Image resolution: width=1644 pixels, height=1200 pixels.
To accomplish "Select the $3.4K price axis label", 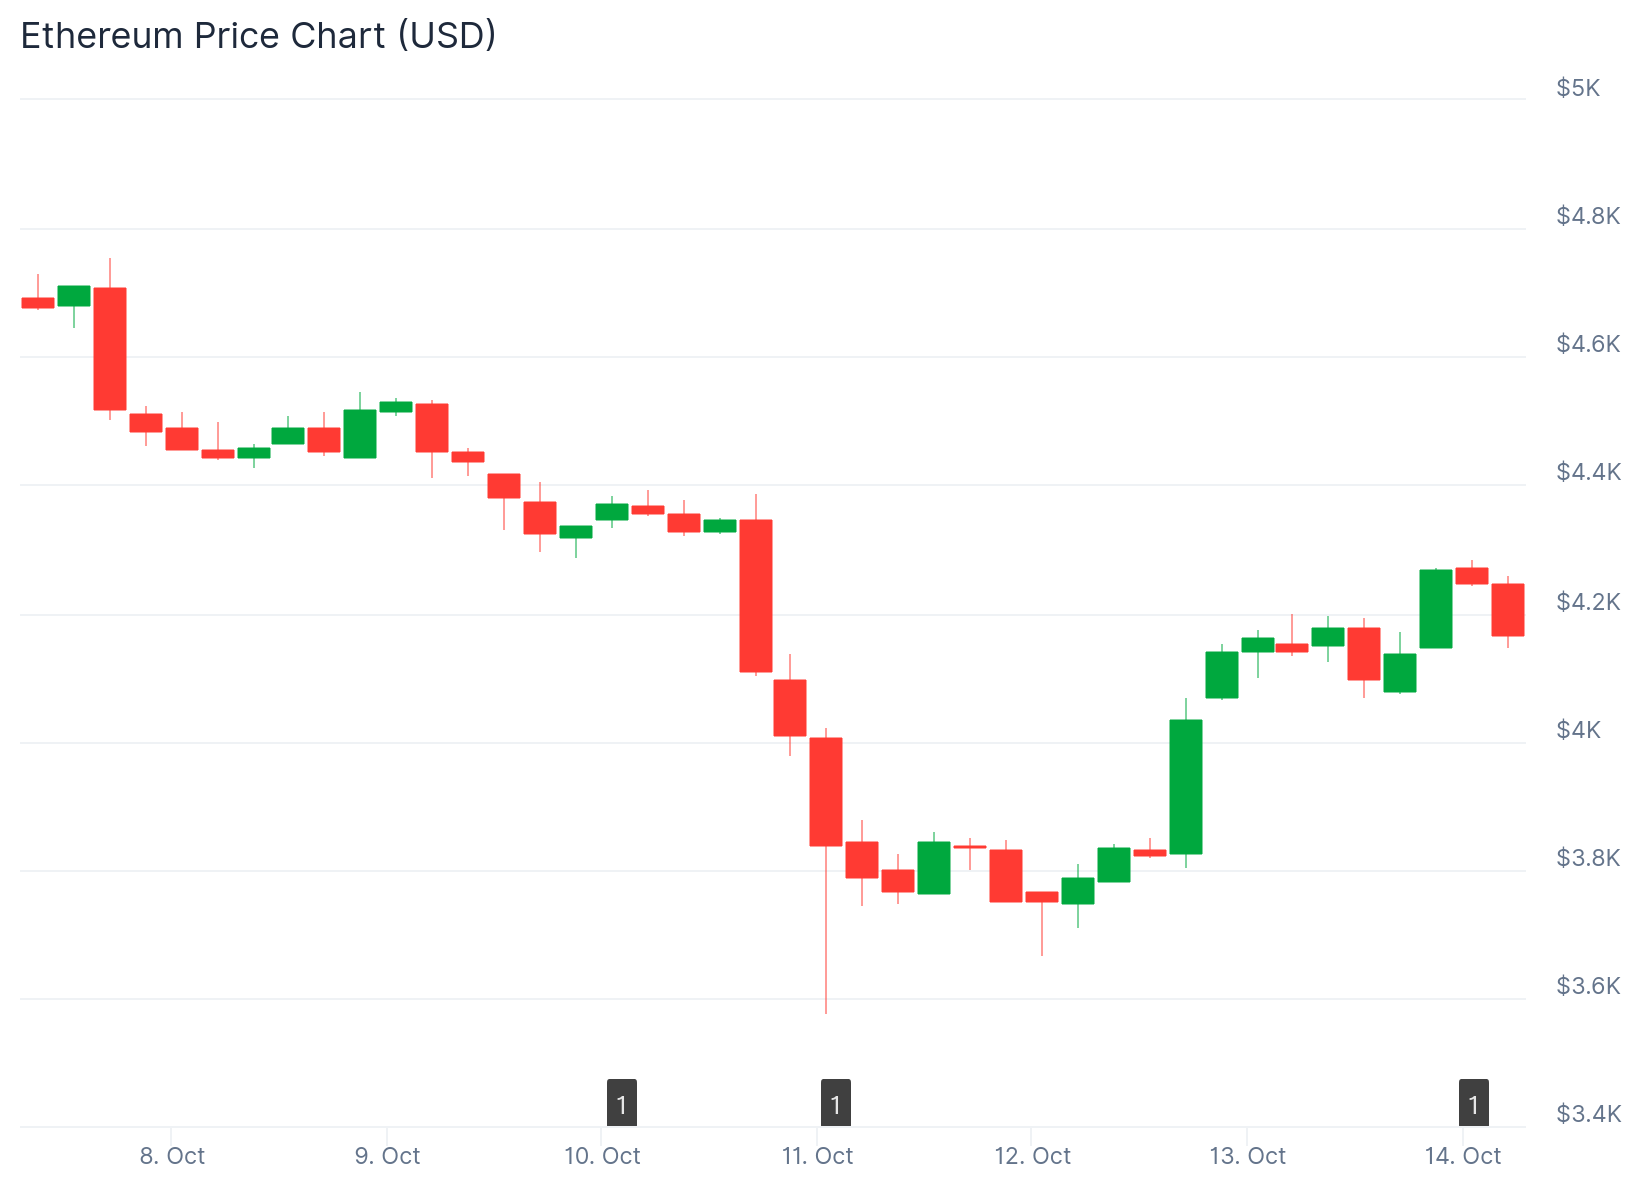I will [1588, 1114].
